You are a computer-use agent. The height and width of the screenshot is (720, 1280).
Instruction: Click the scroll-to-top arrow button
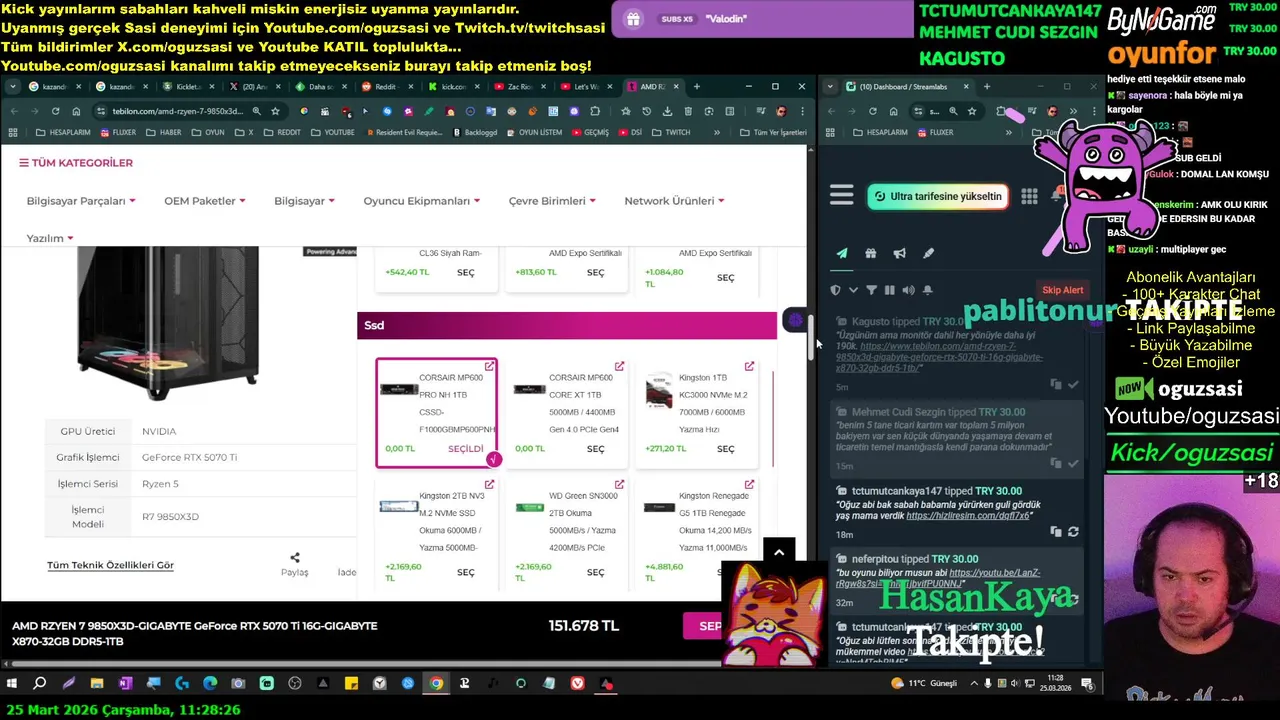[778, 551]
